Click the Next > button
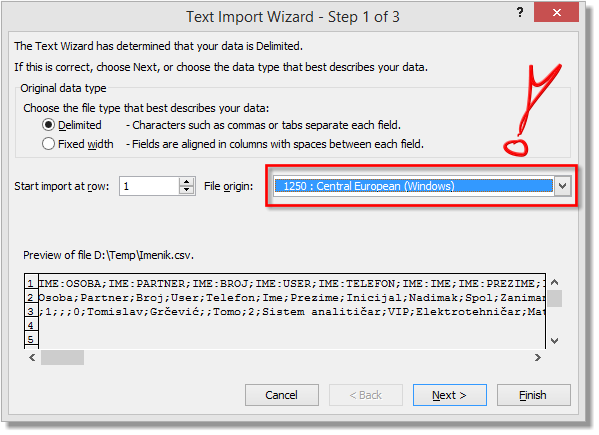 (450, 395)
